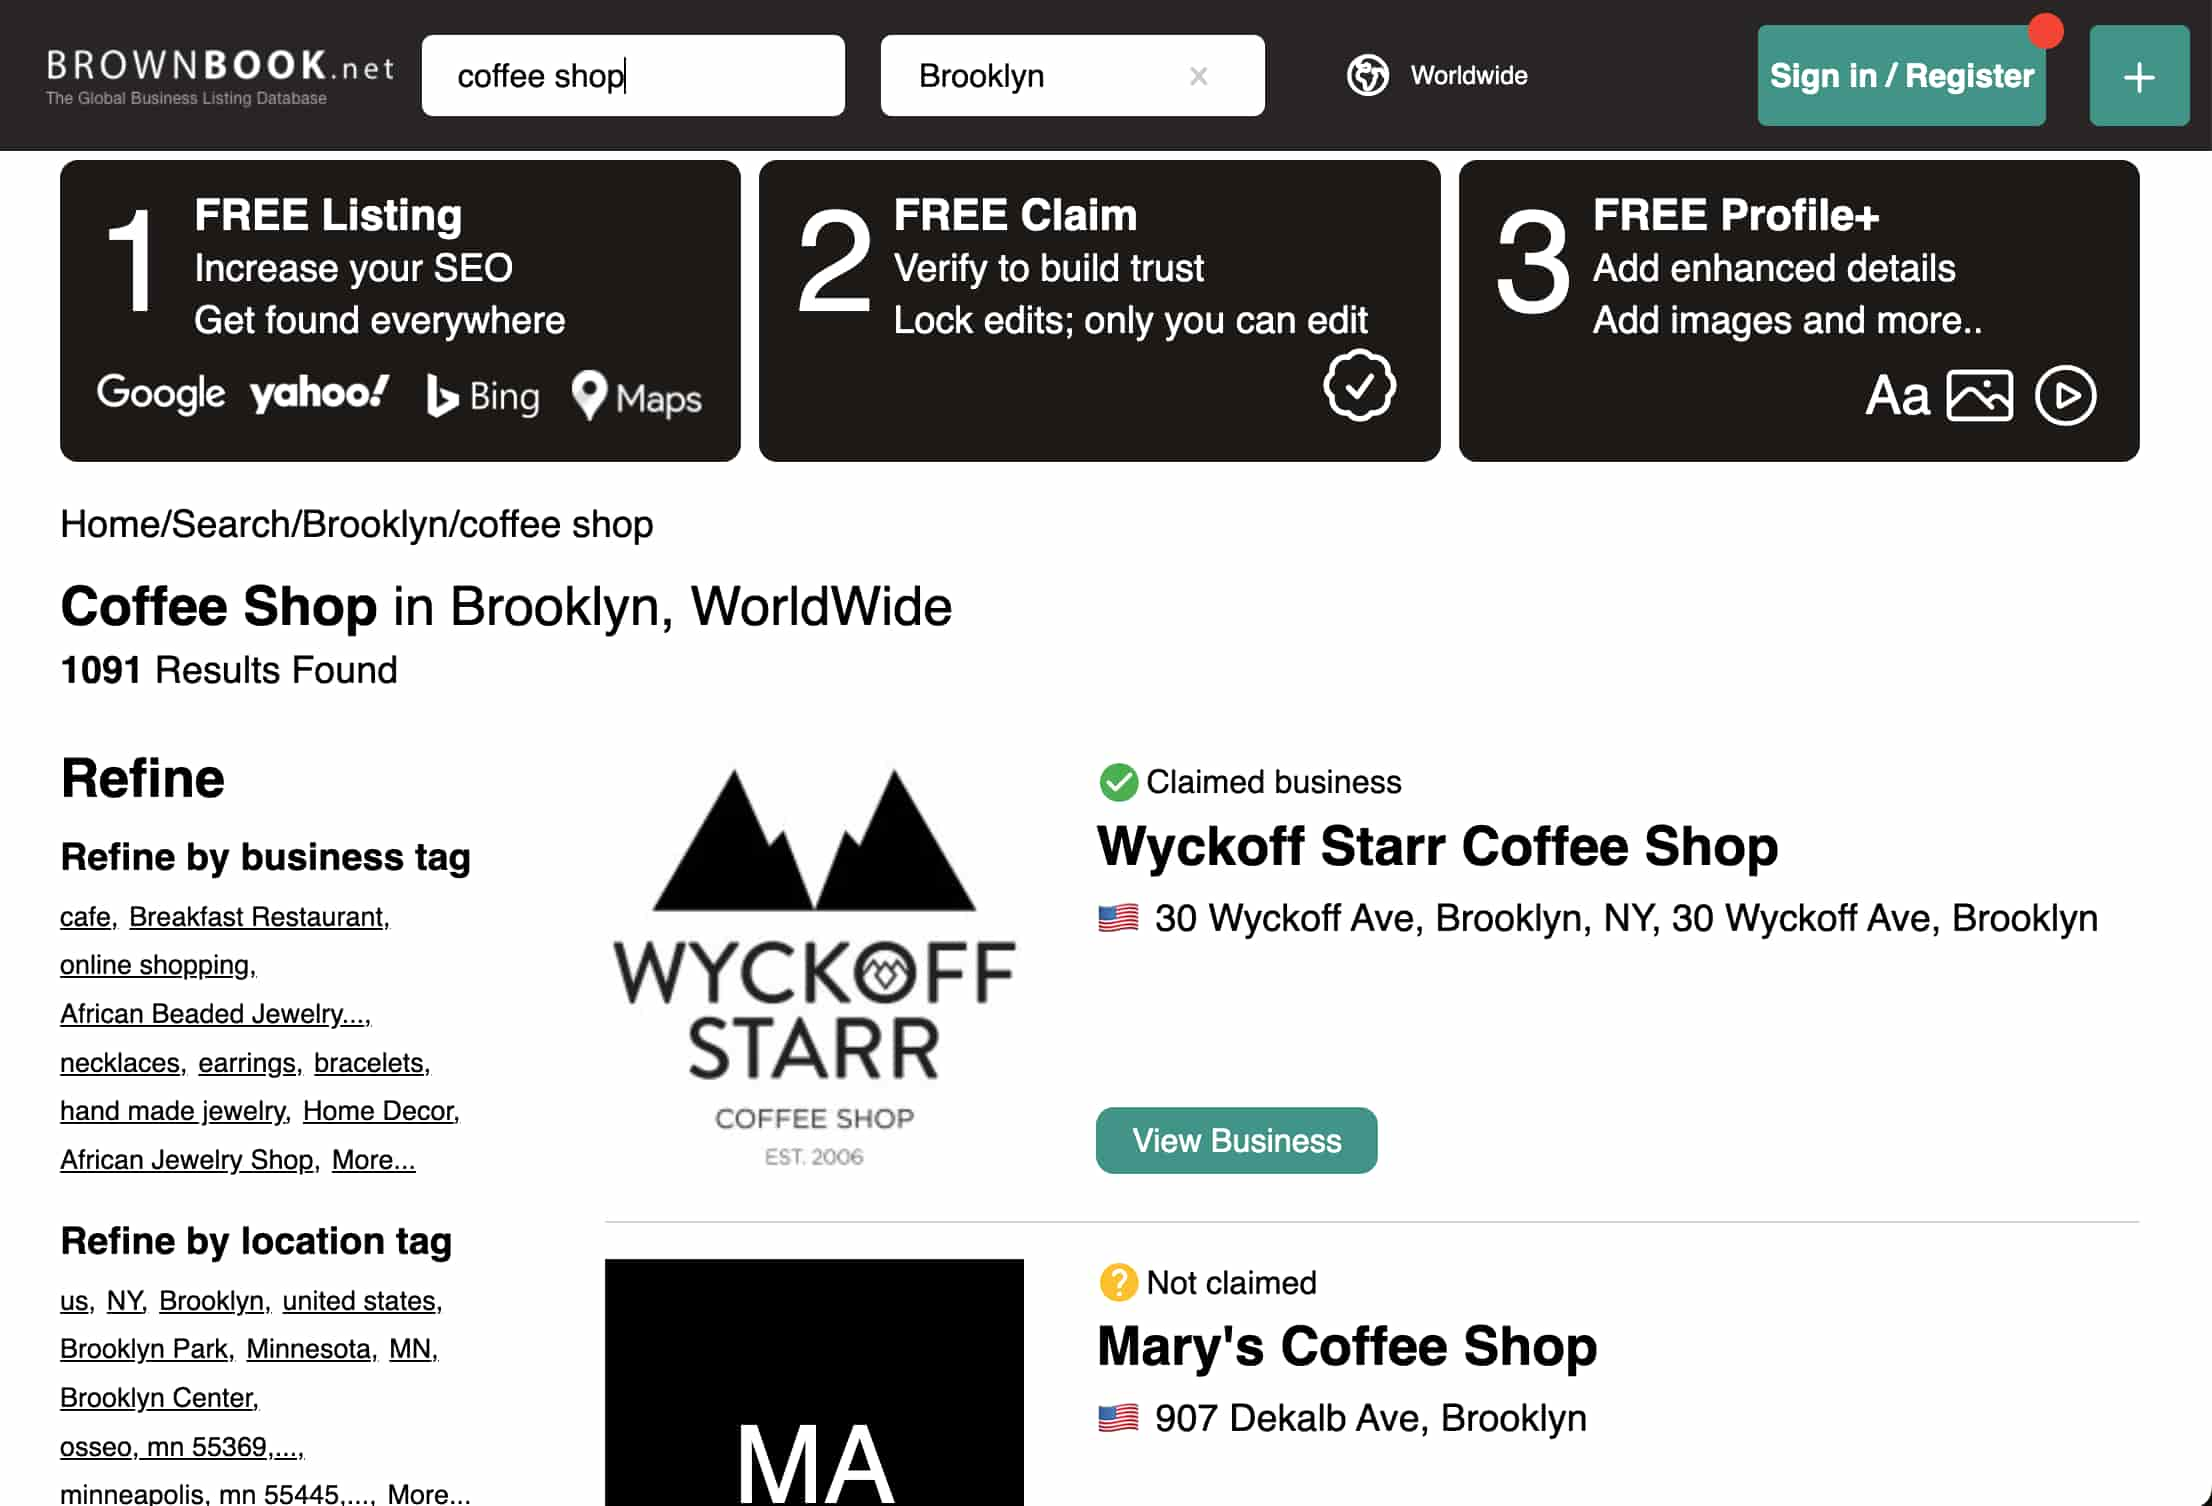Toggle the FREE Claim verified checkmark

click(x=1358, y=385)
